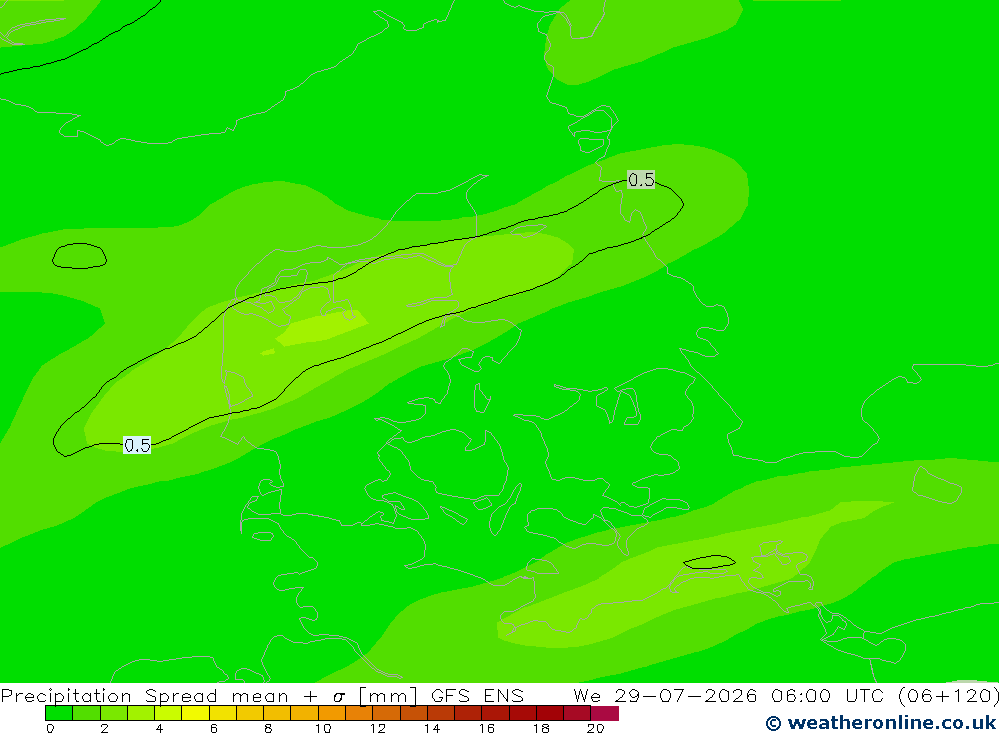Click the '[mm]' unit label
This screenshot has height=733, width=1000.
click(x=388, y=695)
